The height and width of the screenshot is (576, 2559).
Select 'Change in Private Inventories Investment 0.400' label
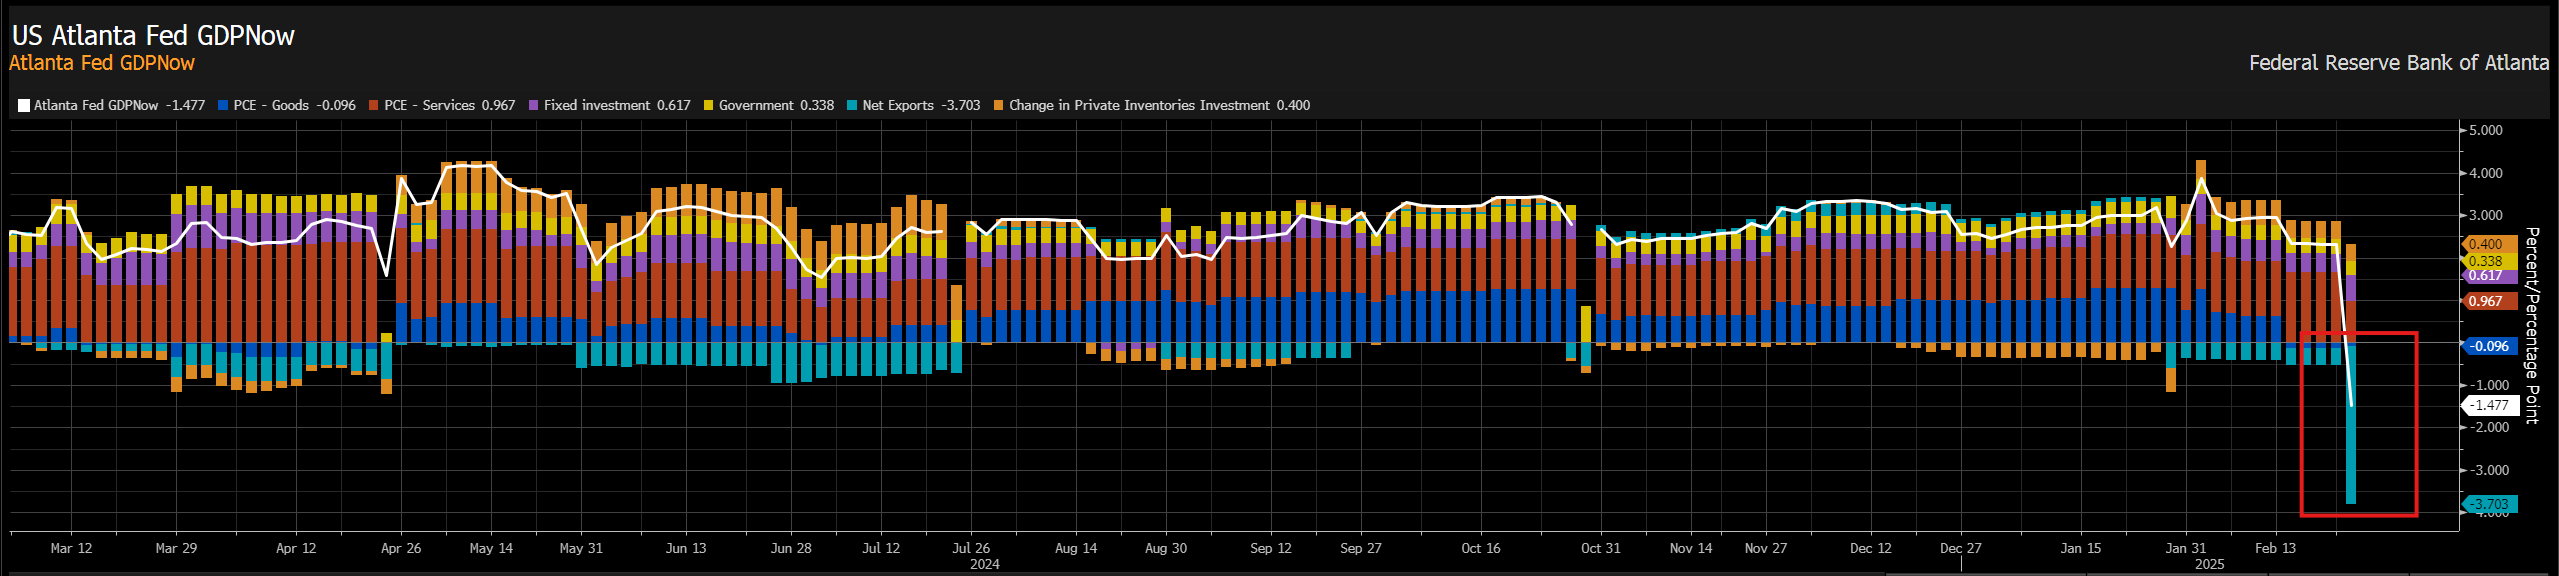[1159, 105]
